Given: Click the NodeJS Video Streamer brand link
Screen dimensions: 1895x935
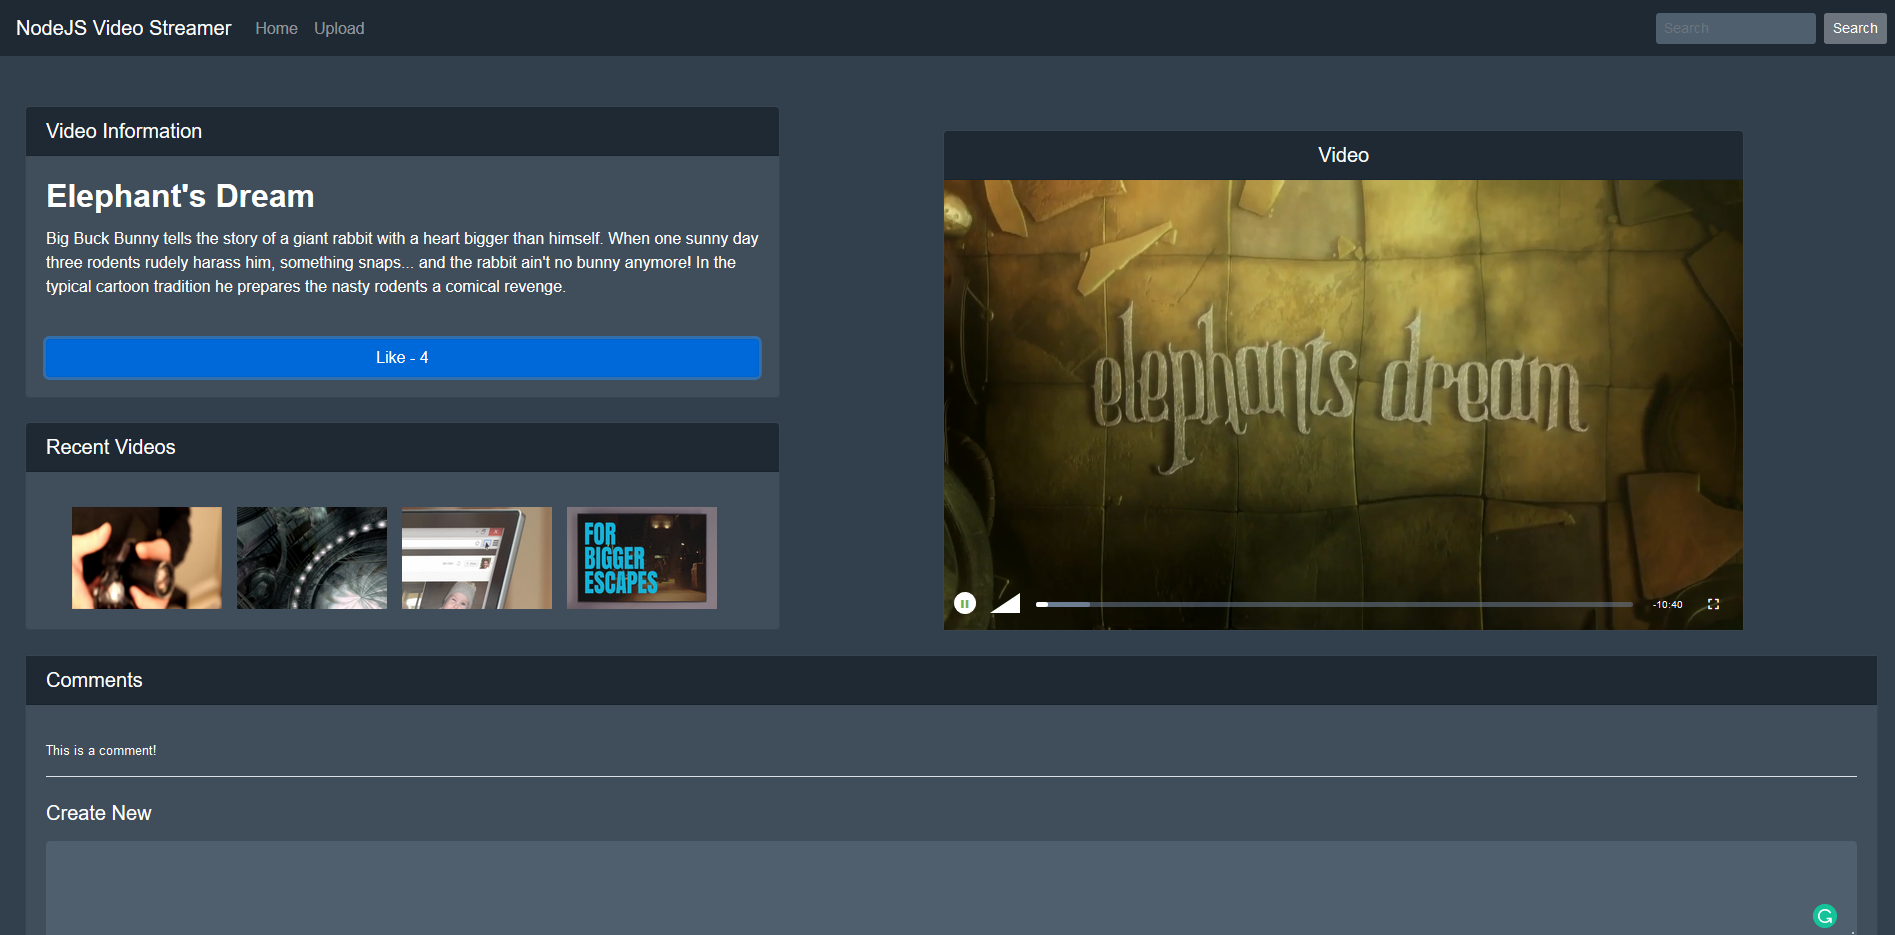Looking at the screenshot, I should coord(124,28).
